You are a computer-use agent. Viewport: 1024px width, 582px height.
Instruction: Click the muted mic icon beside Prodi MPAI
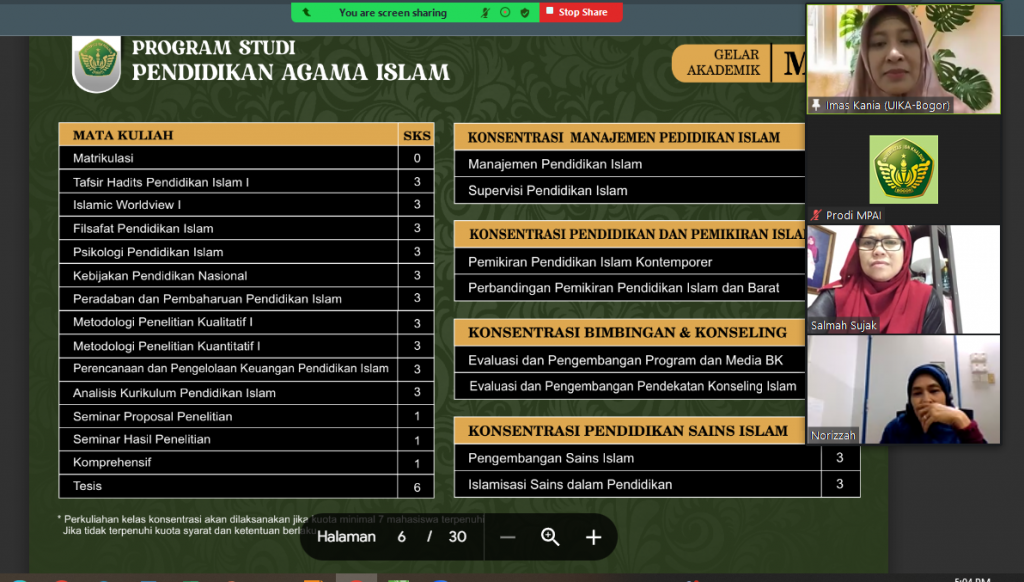(x=816, y=215)
